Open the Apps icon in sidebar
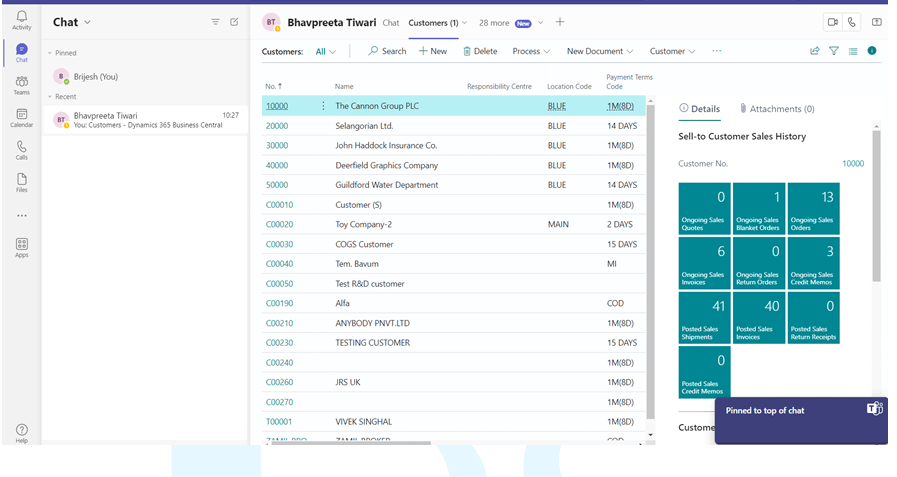This screenshot has height=477, width=897. [22, 248]
